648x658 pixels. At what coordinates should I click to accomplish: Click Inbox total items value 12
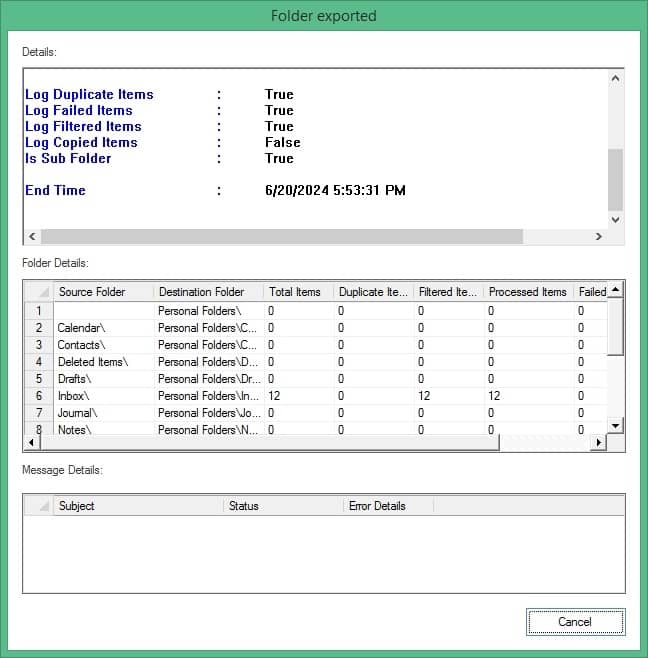(x=298, y=396)
